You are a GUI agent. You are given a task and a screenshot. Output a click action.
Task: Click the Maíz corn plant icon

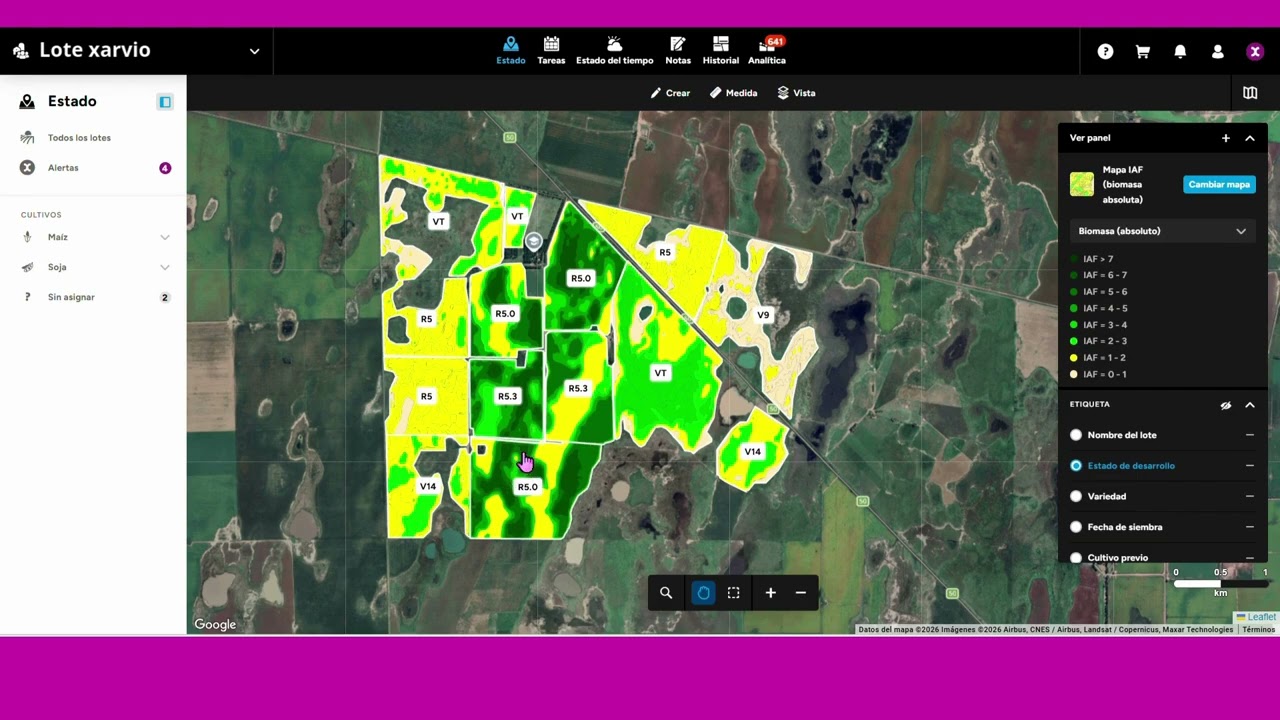coord(27,237)
